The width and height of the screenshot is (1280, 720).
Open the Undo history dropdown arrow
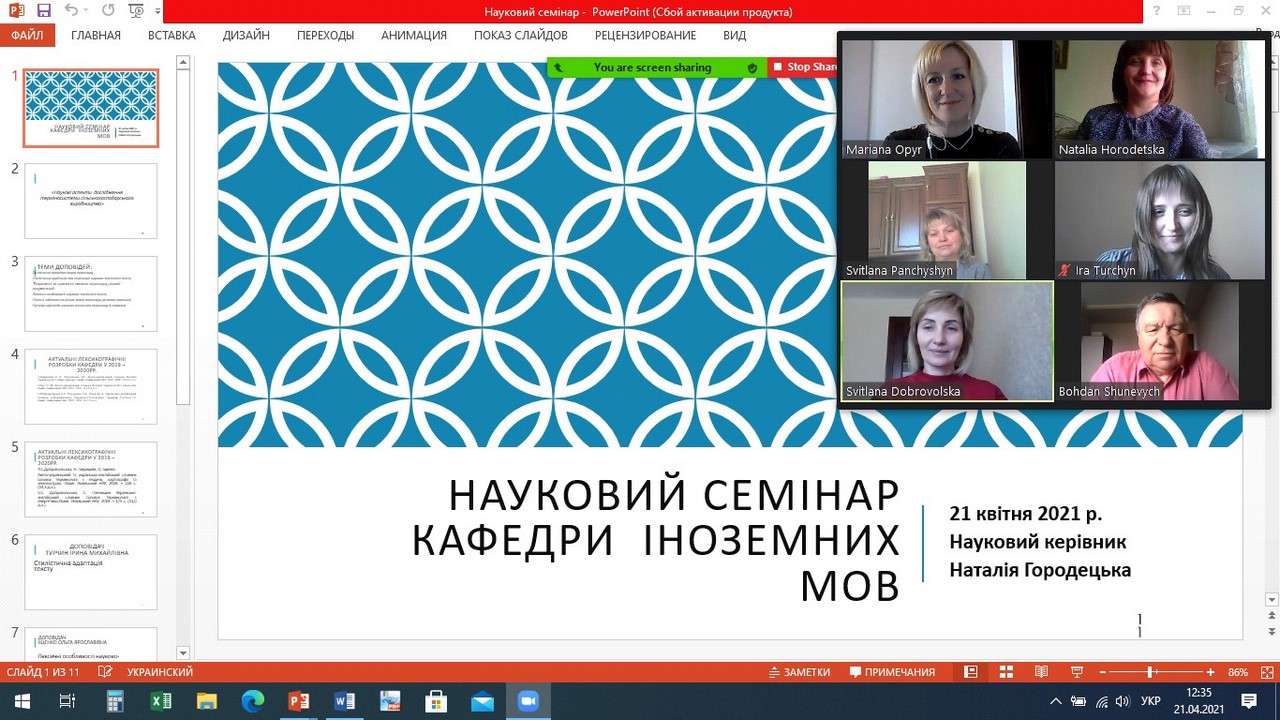click(x=85, y=11)
